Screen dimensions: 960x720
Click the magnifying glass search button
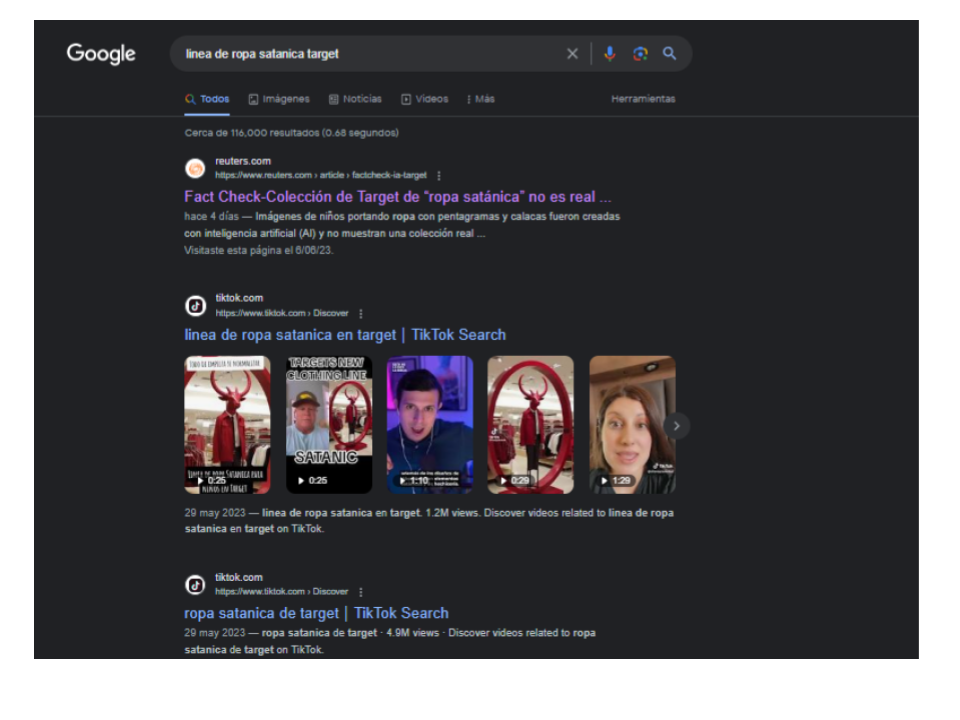coord(669,54)
